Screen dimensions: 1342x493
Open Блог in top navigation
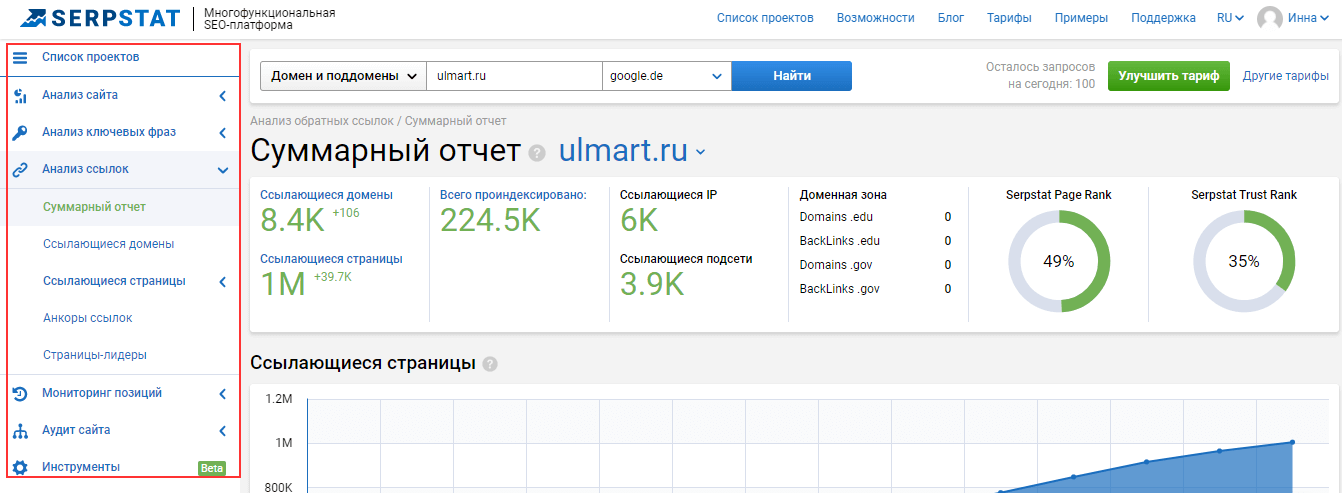point(951,18)
